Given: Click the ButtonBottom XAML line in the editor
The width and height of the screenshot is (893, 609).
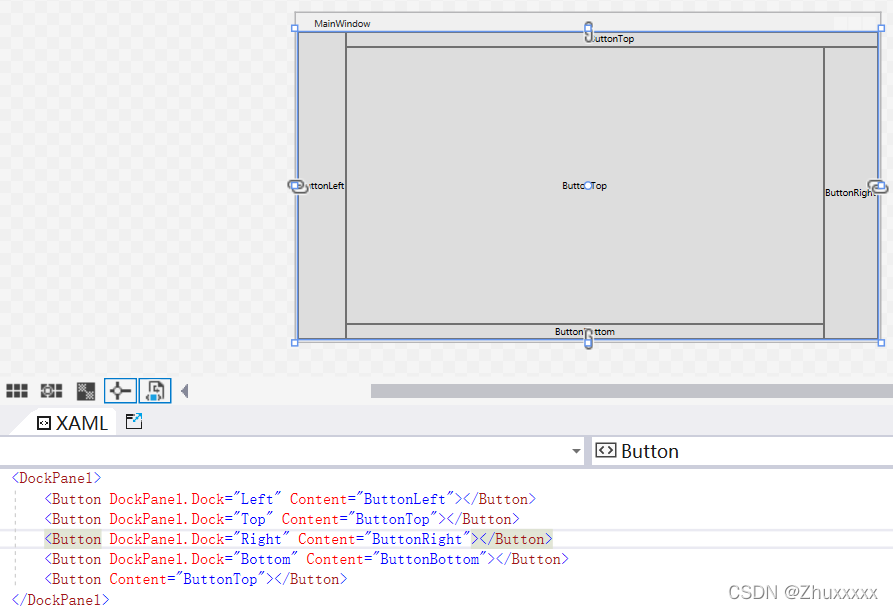Looking at the screenshot, I should 300,558.
